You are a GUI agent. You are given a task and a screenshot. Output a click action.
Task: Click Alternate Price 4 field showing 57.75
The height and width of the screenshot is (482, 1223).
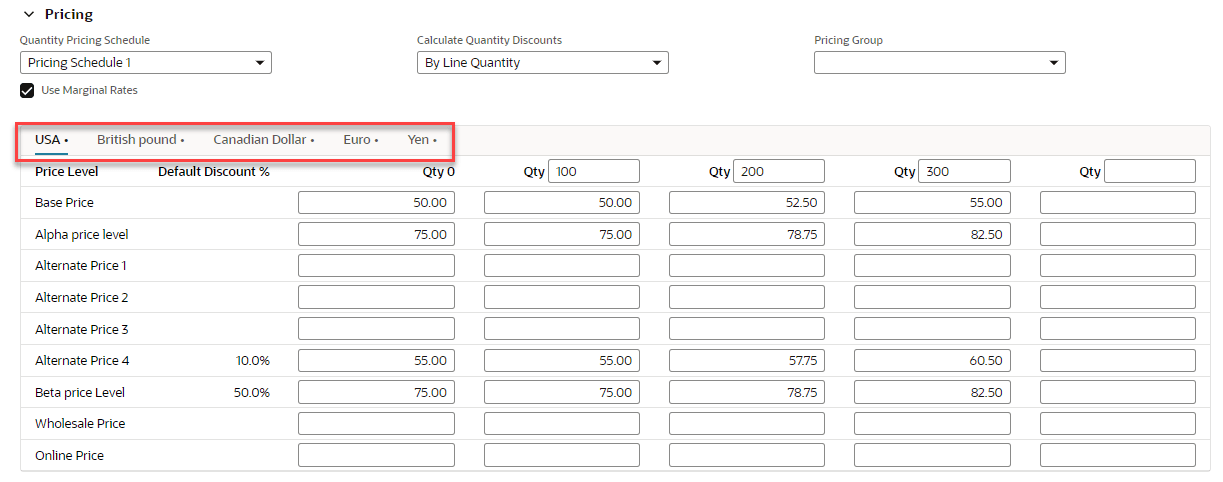click(x=747, y=361)
